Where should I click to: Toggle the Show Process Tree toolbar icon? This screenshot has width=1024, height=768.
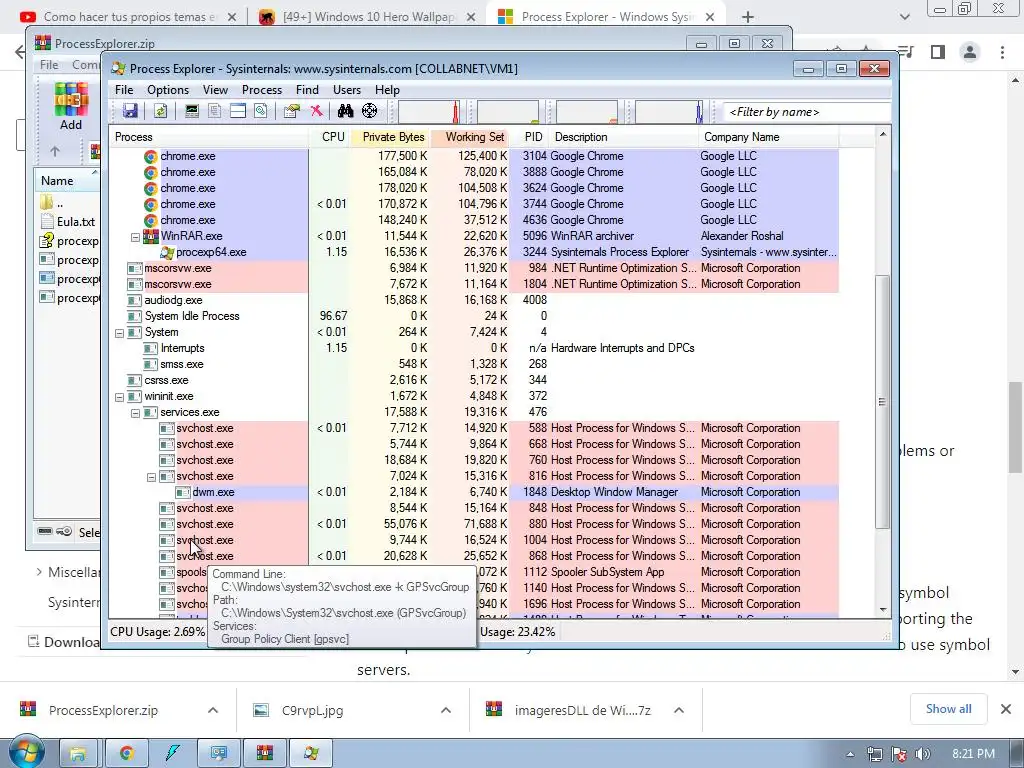214,111
